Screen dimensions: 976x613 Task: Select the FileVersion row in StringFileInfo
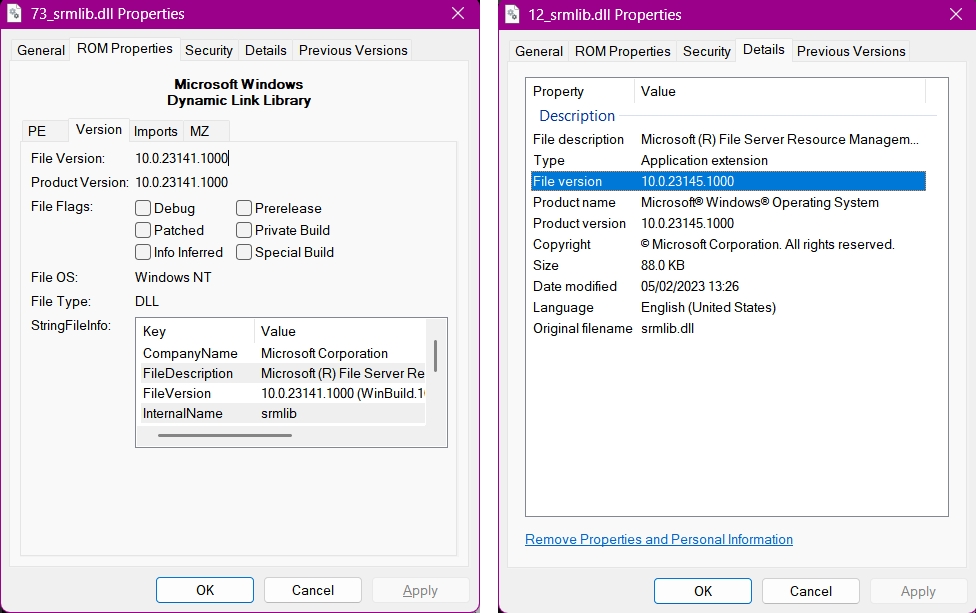point(283,393)
